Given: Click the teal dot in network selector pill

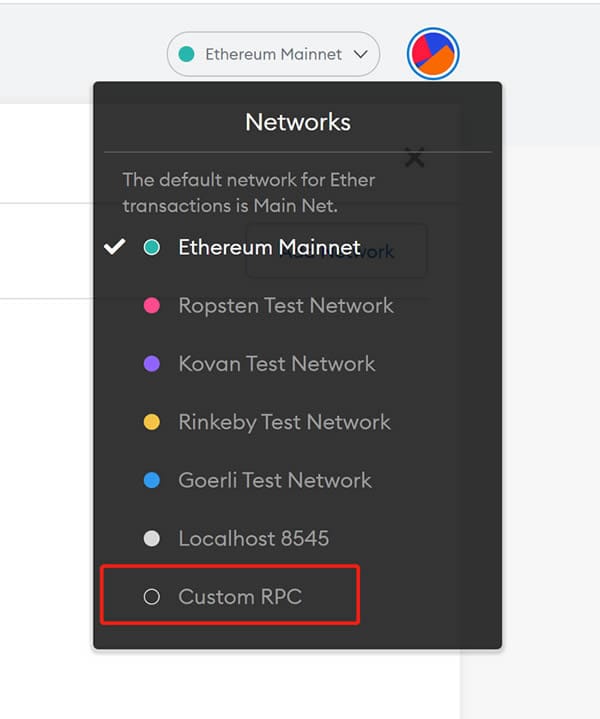Looking at the screenshot, I should point(186,54).
